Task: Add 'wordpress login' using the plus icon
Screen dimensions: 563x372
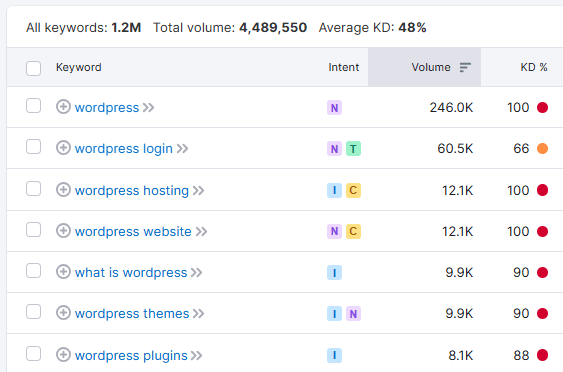Action: point(63,148)
